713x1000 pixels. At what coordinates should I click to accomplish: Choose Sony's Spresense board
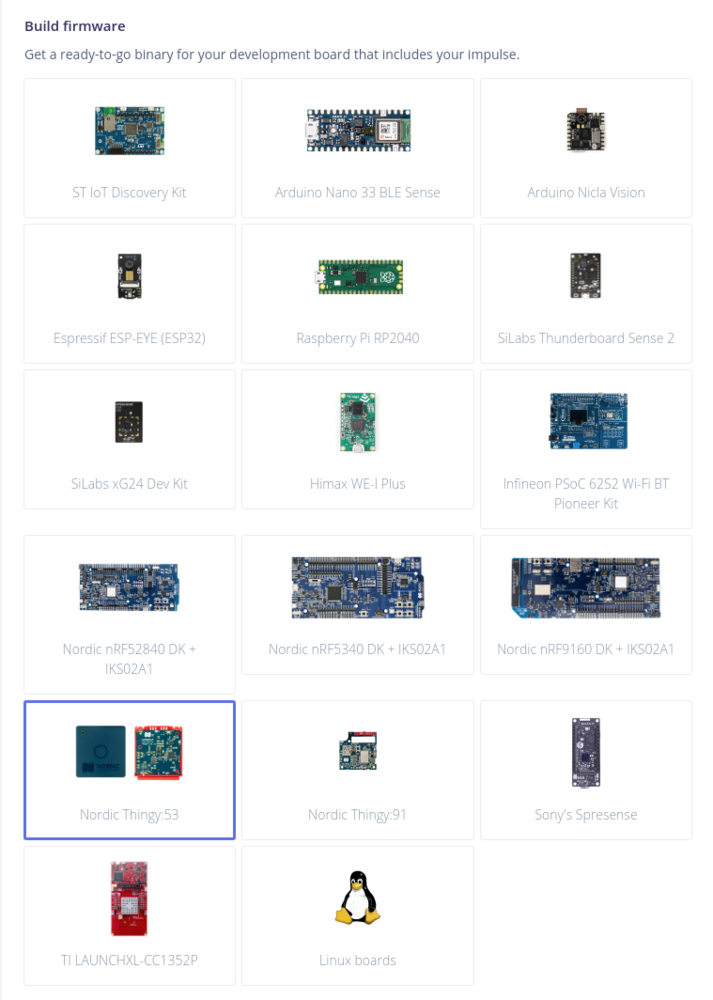click(586, 770)
